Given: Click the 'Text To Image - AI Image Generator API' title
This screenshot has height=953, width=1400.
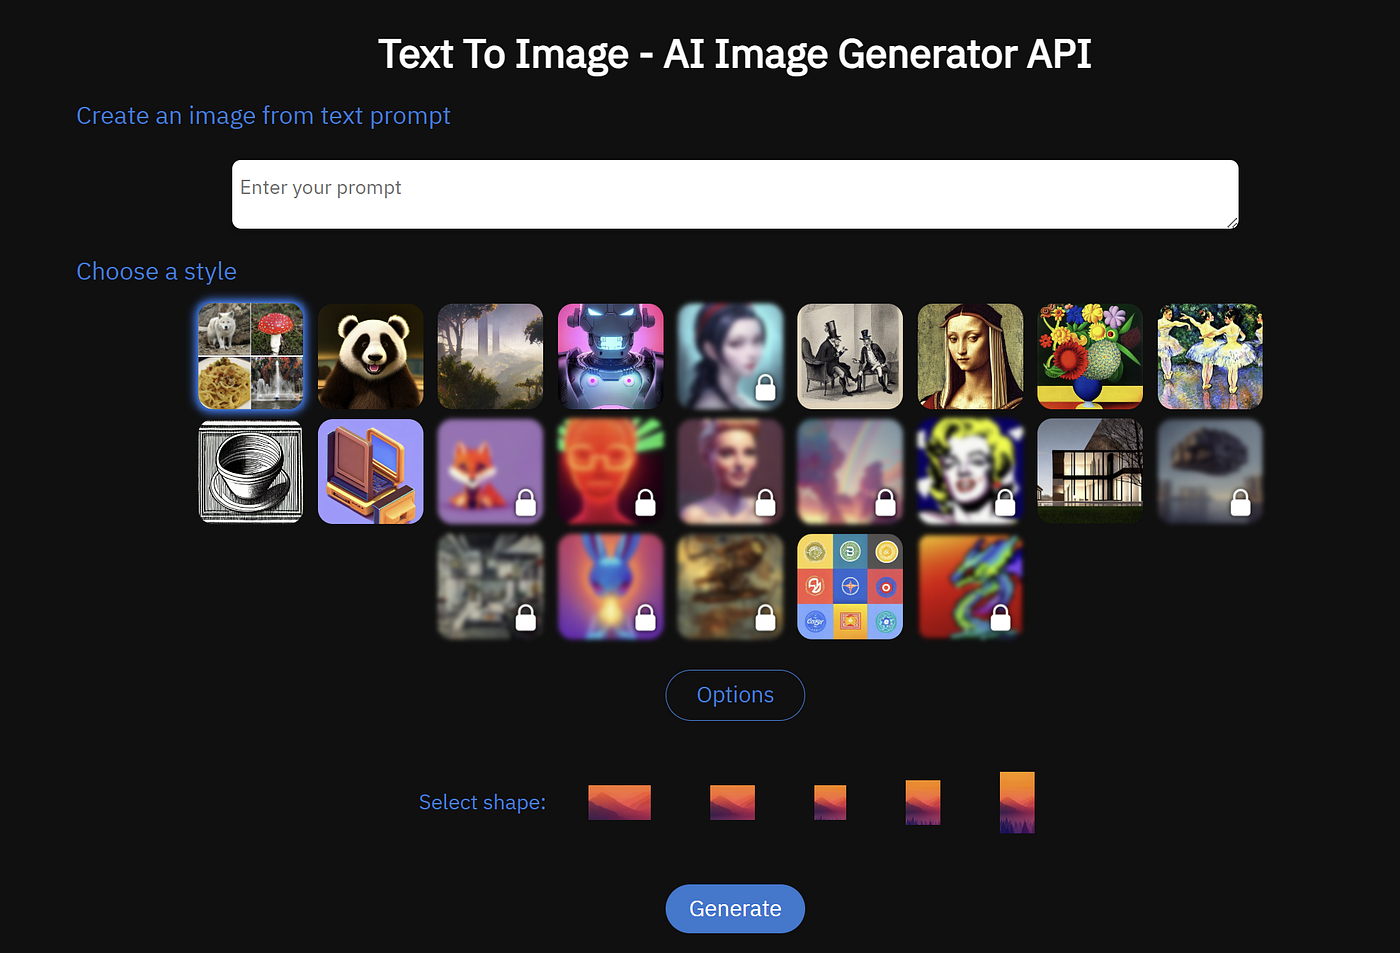Looking at the screenshot, I should 735,54.
